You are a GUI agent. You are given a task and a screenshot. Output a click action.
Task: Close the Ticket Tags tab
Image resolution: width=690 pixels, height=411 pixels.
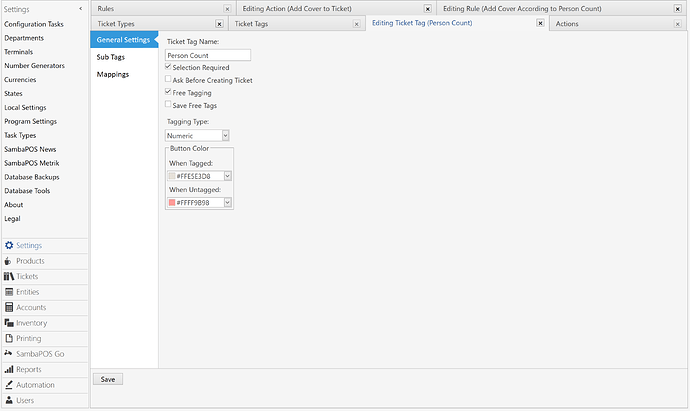pos(356,24)
